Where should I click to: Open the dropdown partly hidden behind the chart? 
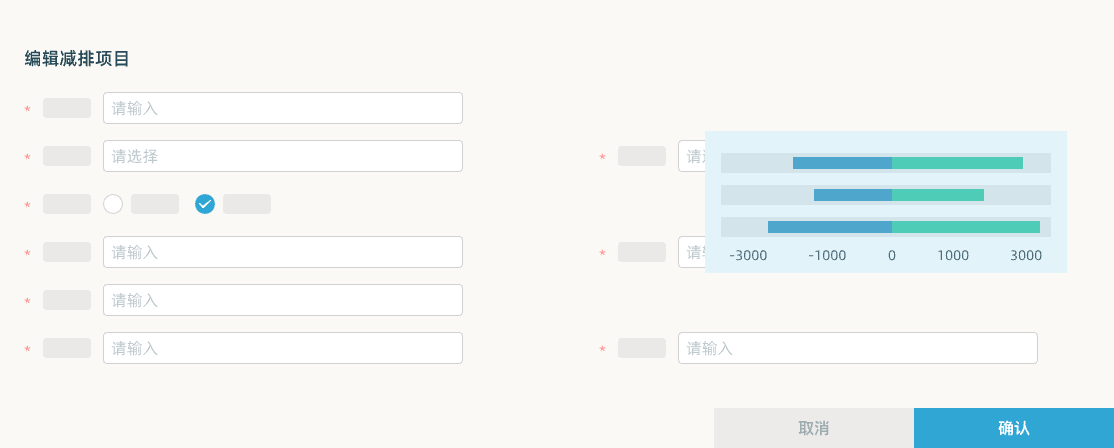691,156
